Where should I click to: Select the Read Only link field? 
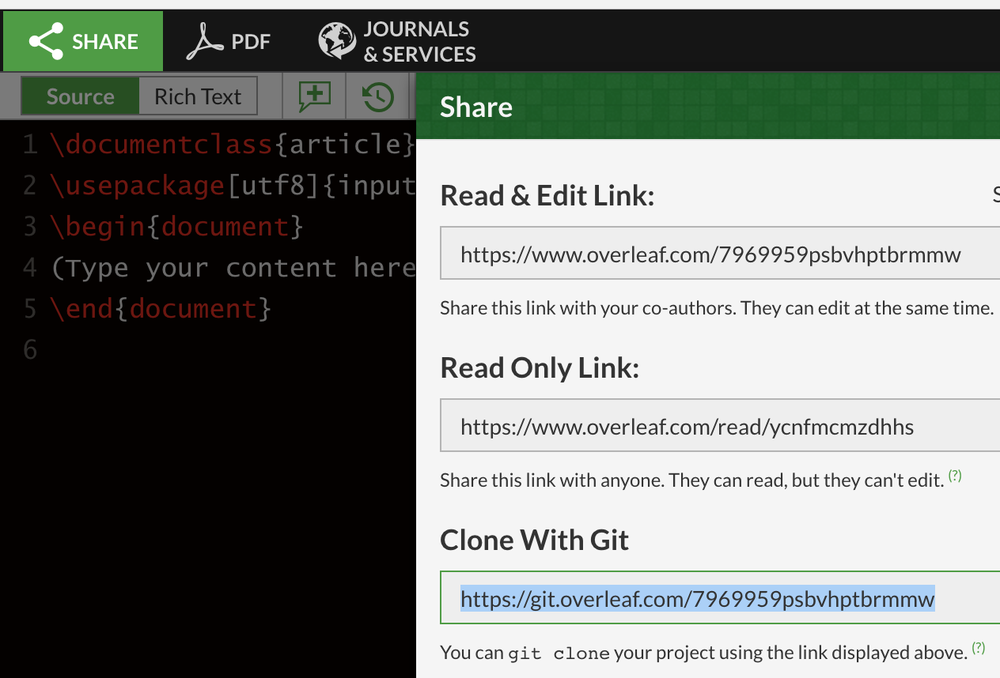[x=720, y=425]
